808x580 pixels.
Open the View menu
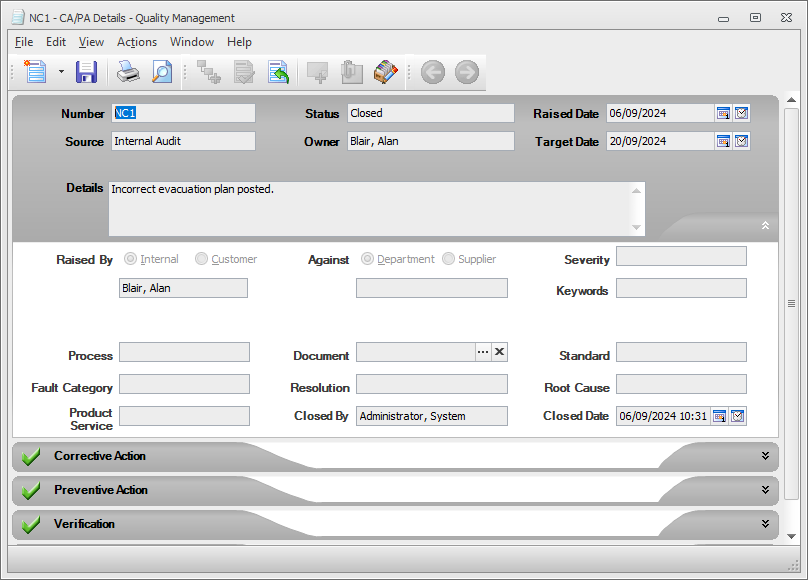coord(91,42)
